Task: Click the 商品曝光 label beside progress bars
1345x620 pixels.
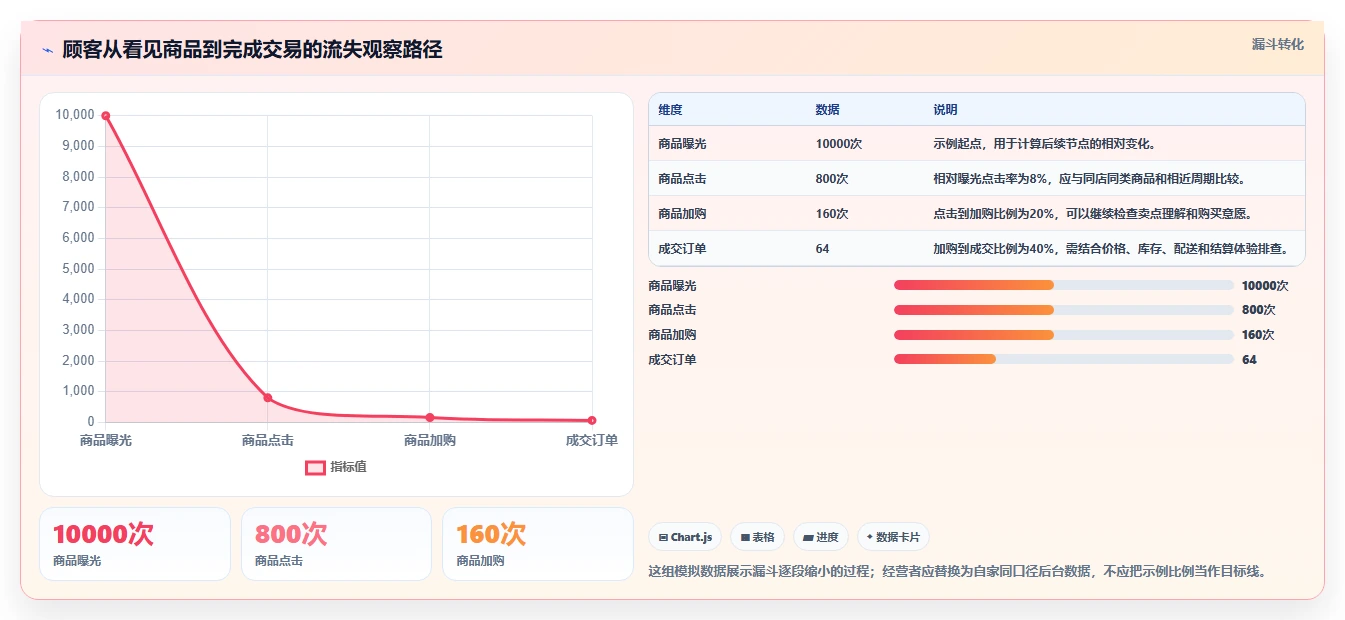Action: tap(672, 285)
